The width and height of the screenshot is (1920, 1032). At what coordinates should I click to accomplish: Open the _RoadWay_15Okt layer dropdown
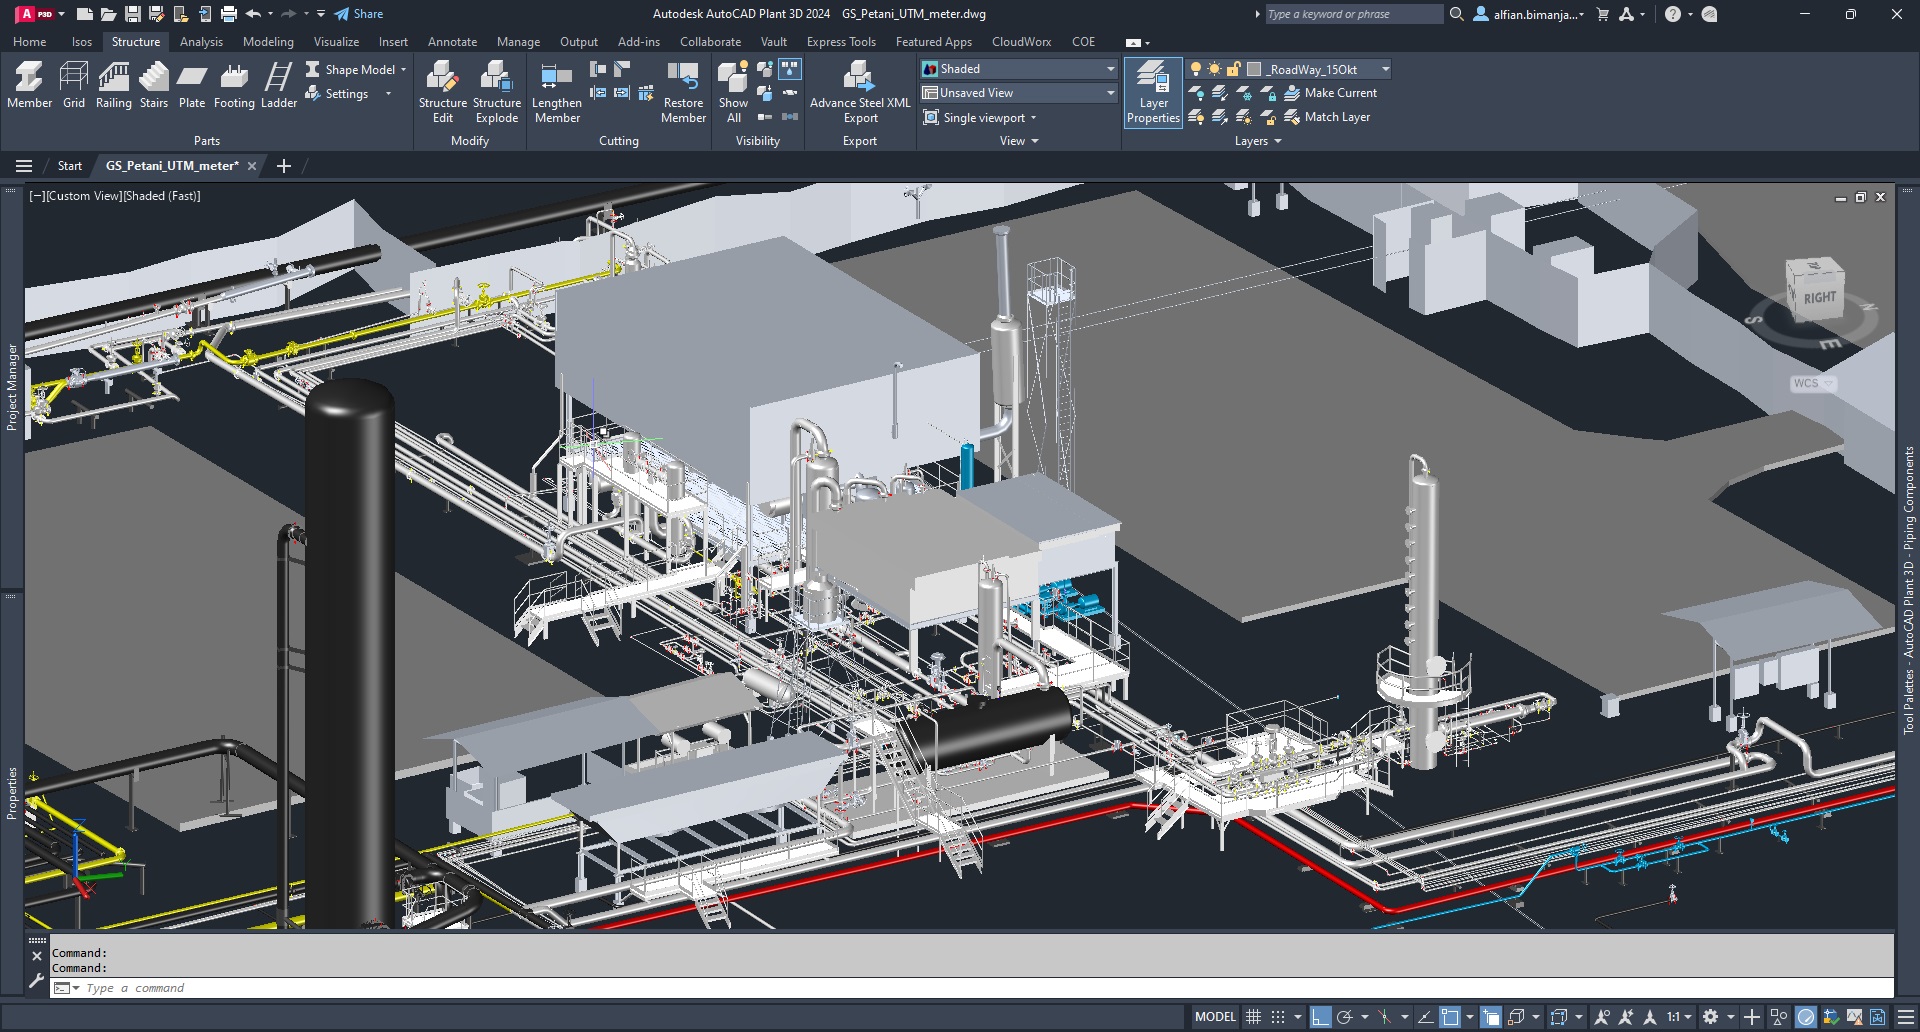point(1384,69)
